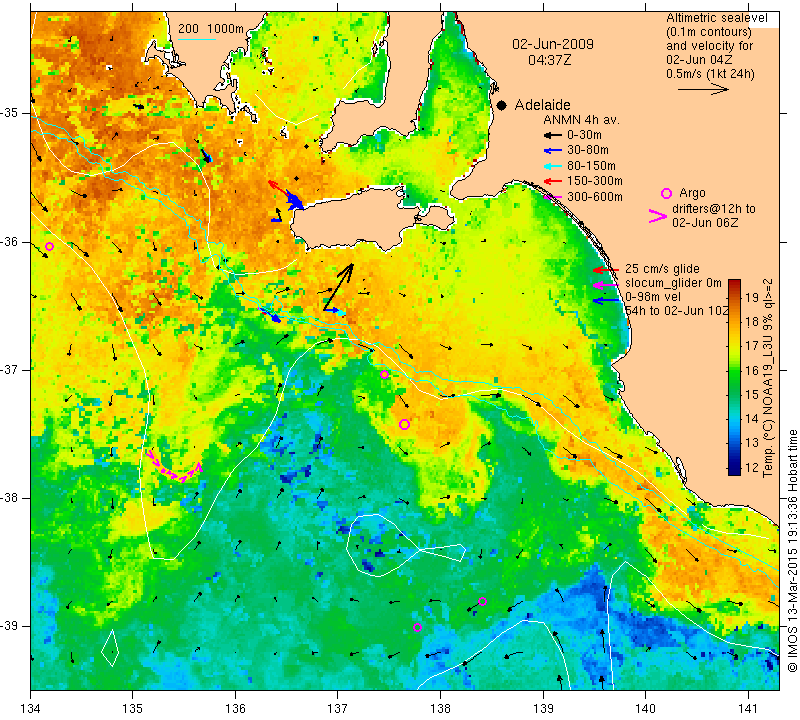Click the latitude axis label -35
The image size is (800, 720).
tap(10, 112)
